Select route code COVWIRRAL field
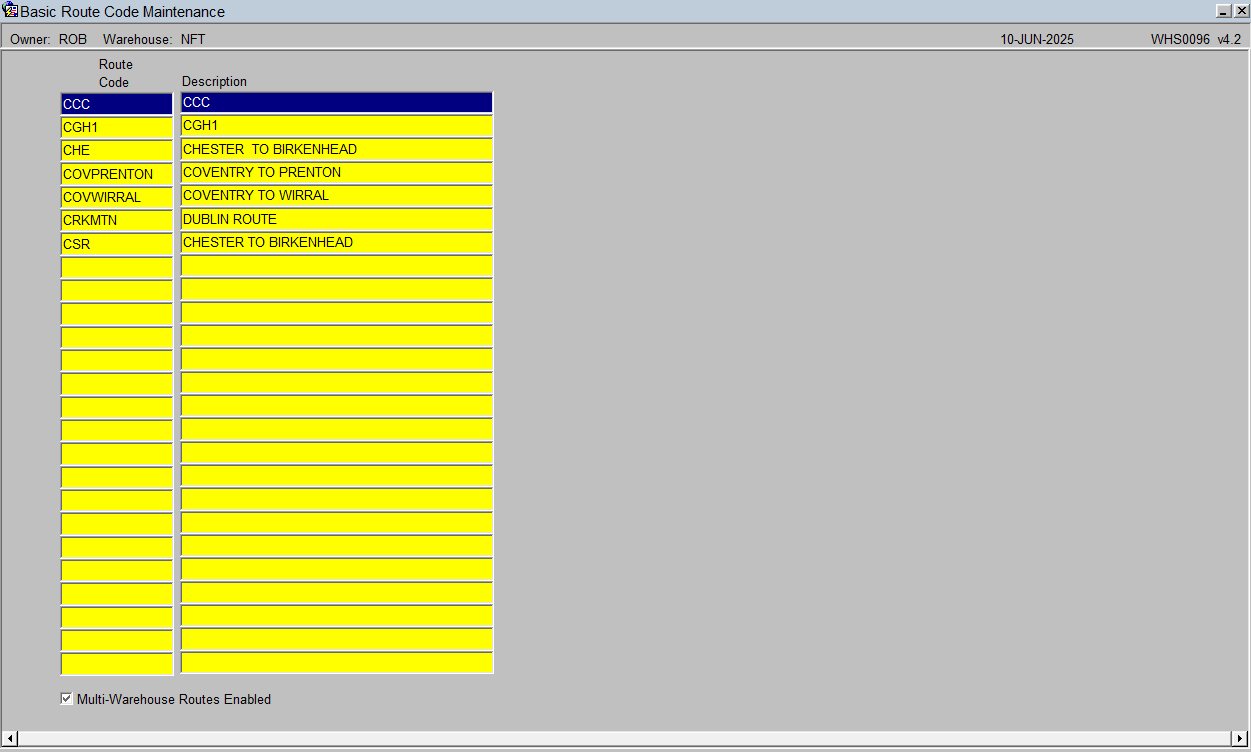Image resolution: width=1251 pixels, height=752 pixels. pyautogui.click(x=117, y=197)
